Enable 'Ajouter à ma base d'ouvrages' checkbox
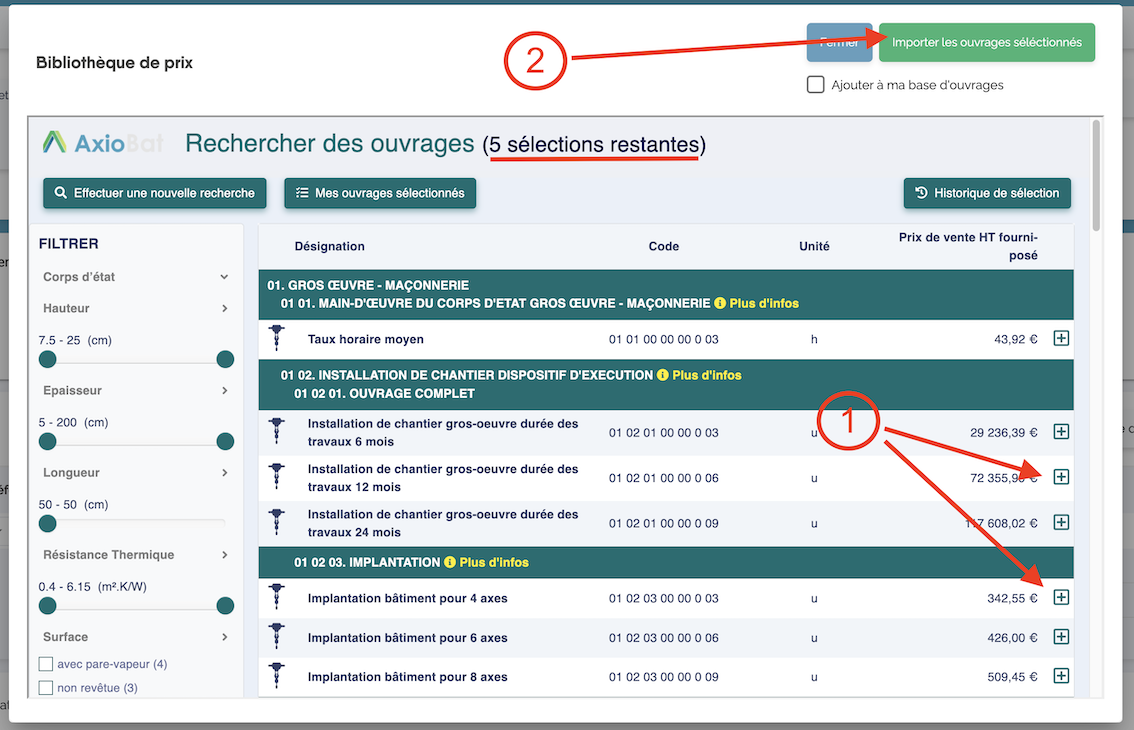The image size is (1134, 730). pyautogui.click(x=815, y=85)
